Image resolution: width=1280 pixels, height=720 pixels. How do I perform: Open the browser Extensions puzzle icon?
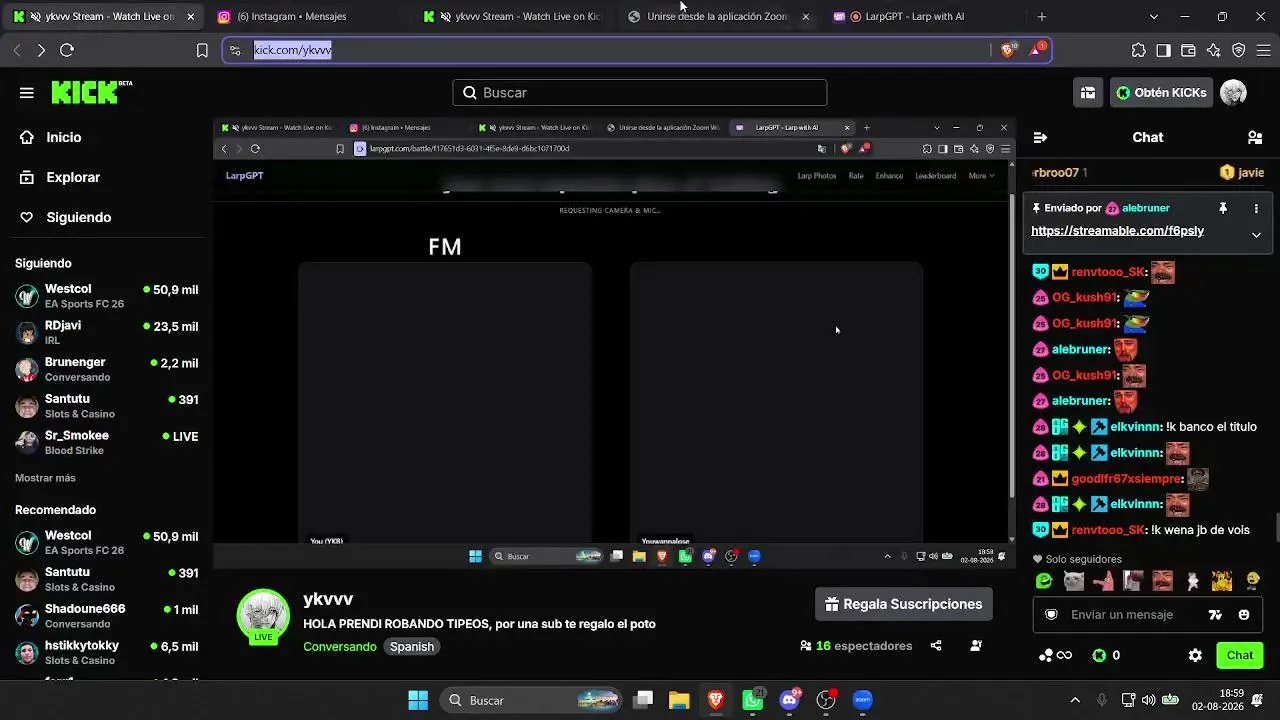point(1138,50)
